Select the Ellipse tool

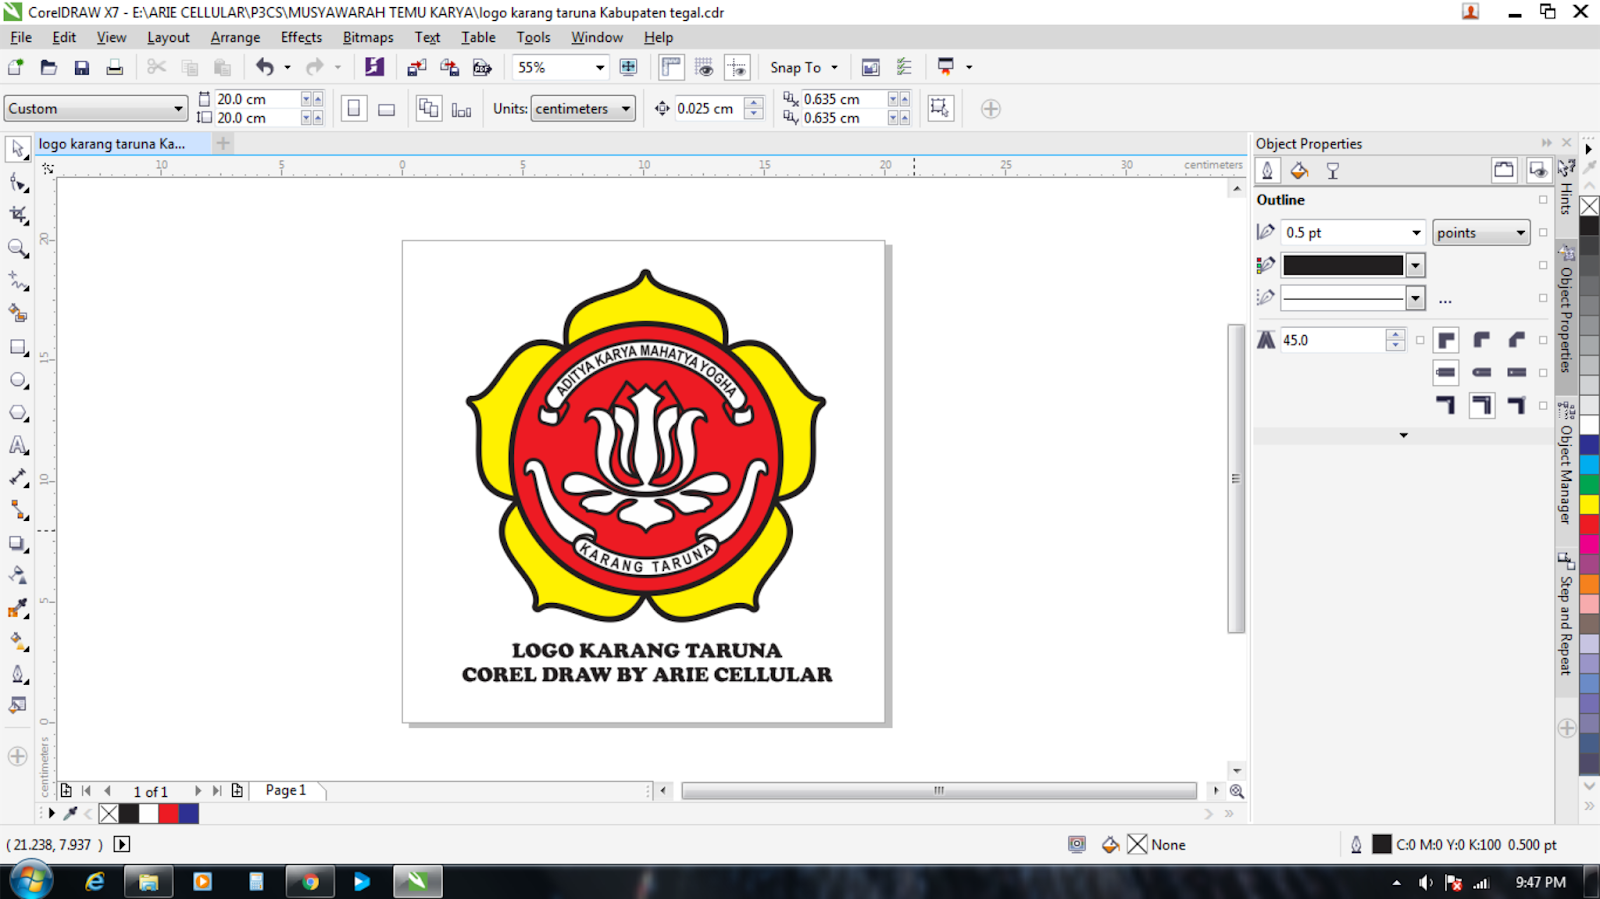(x=18, y=380)
